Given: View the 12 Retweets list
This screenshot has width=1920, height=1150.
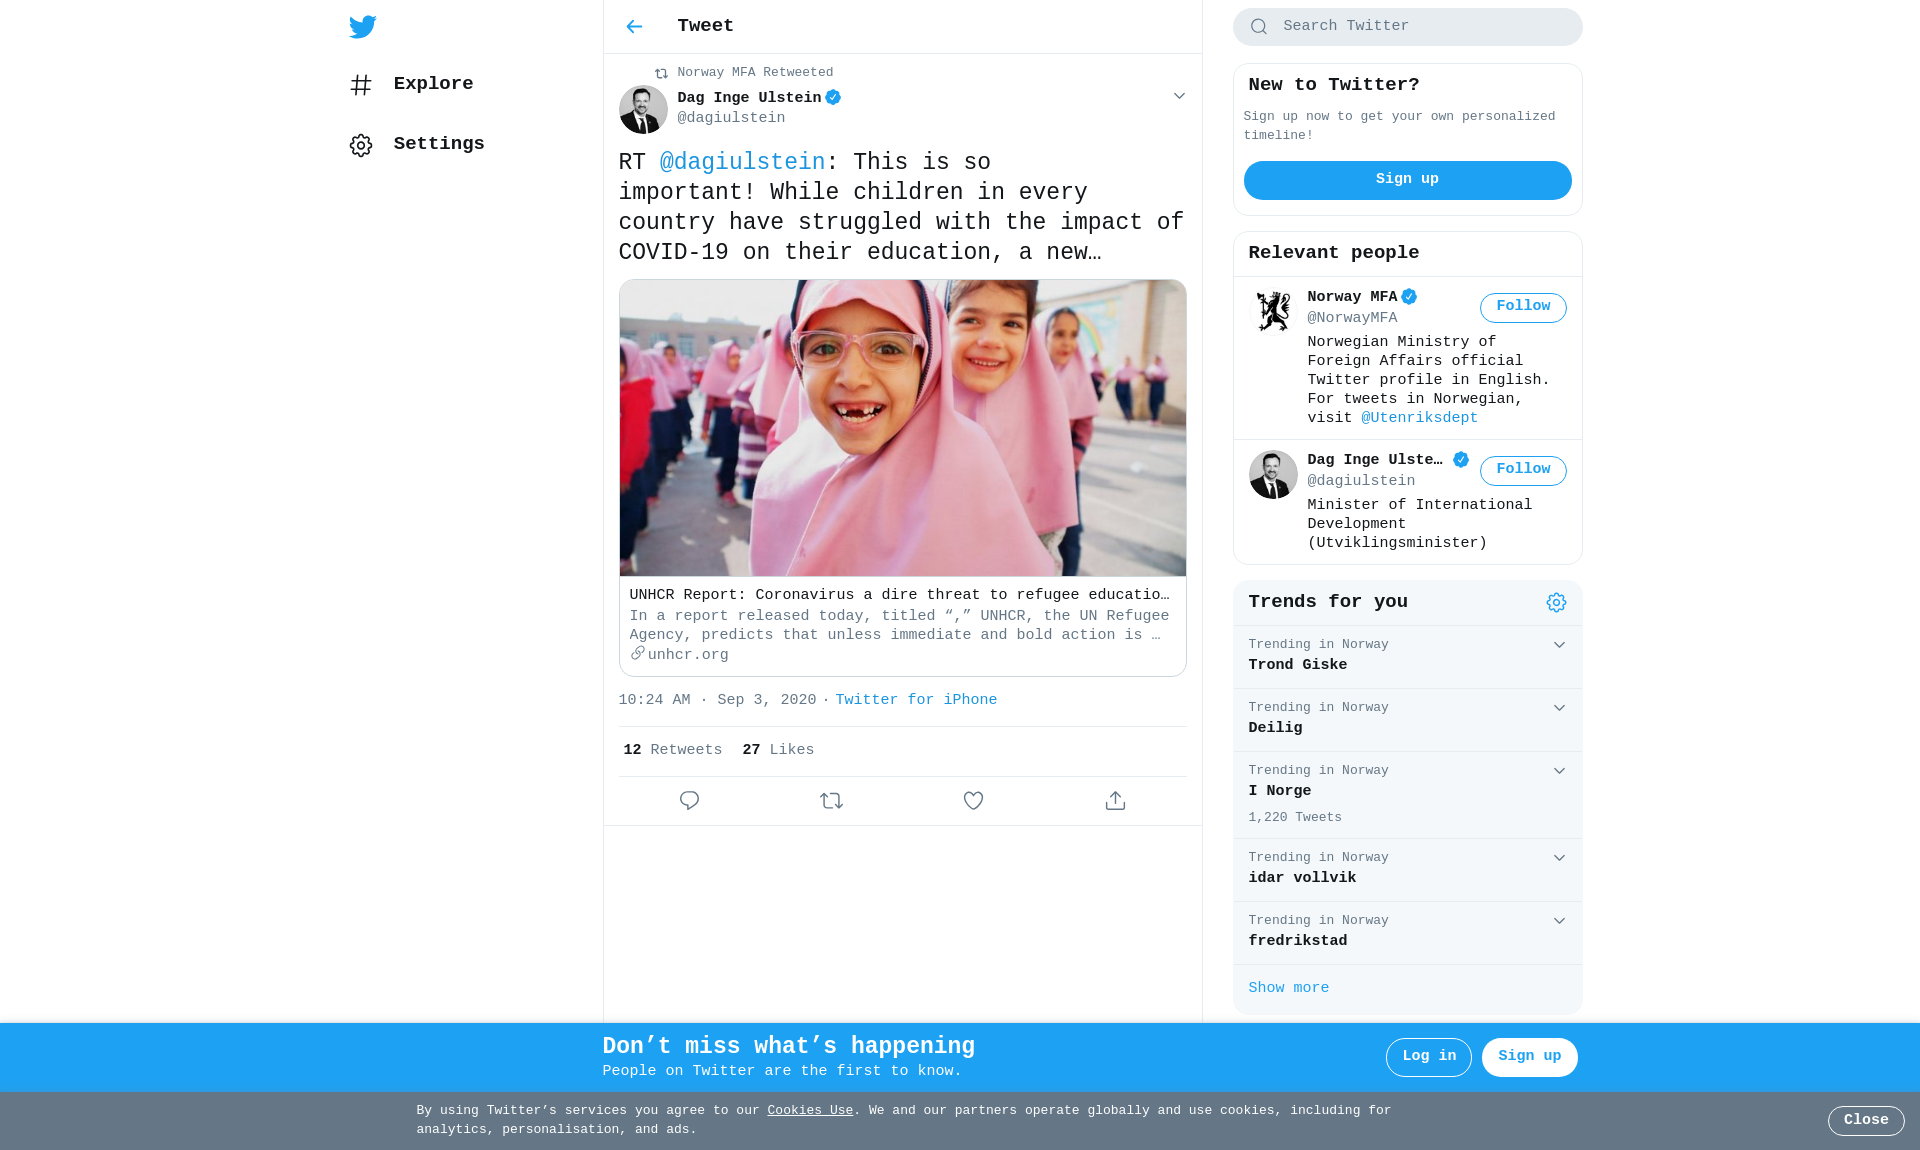Looking at the screenshot, I should pos(672,750).
